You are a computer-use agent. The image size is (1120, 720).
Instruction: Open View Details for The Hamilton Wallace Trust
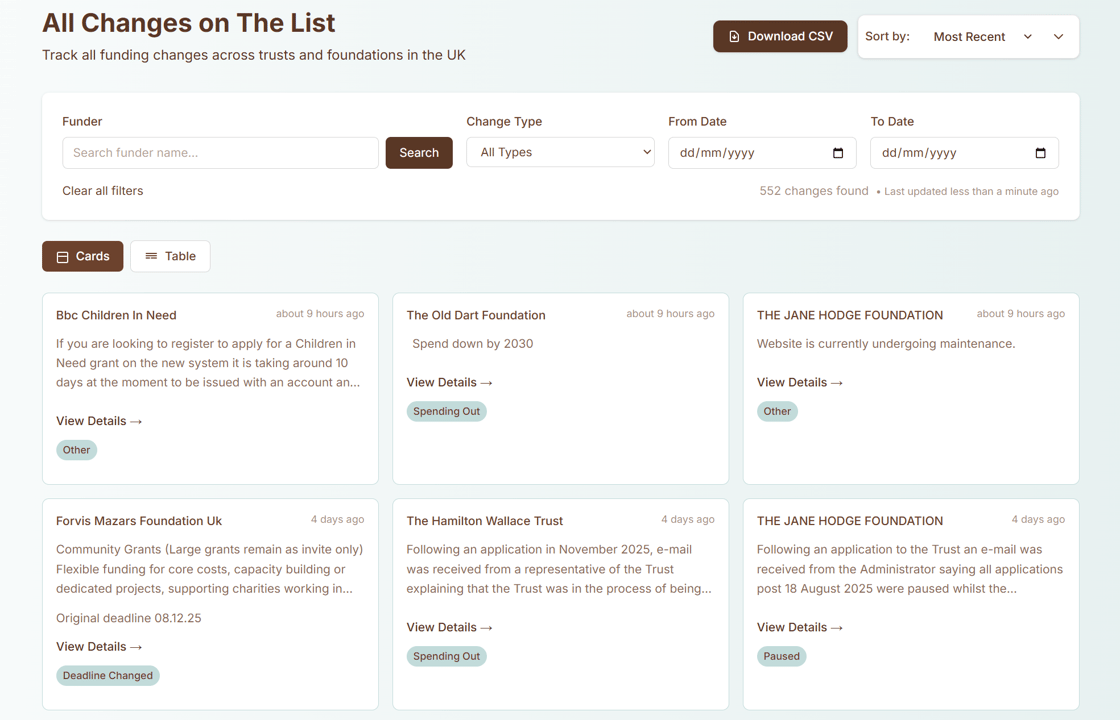click(x=449, y=628)
